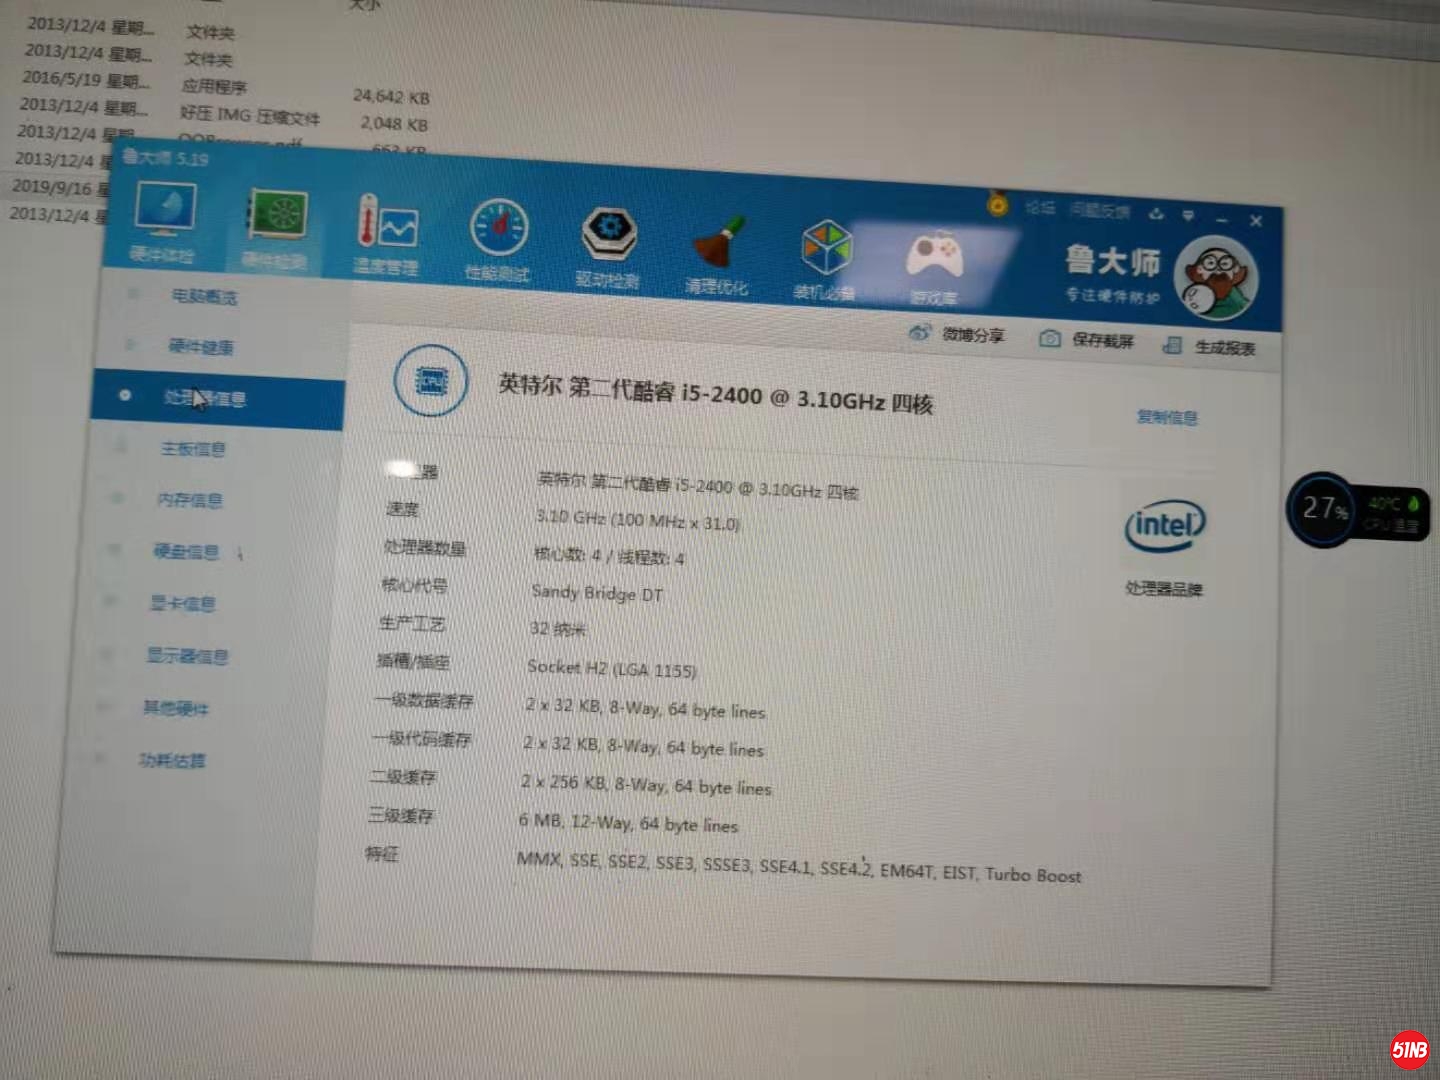Click 保存截屏 button

(1088, 340)
